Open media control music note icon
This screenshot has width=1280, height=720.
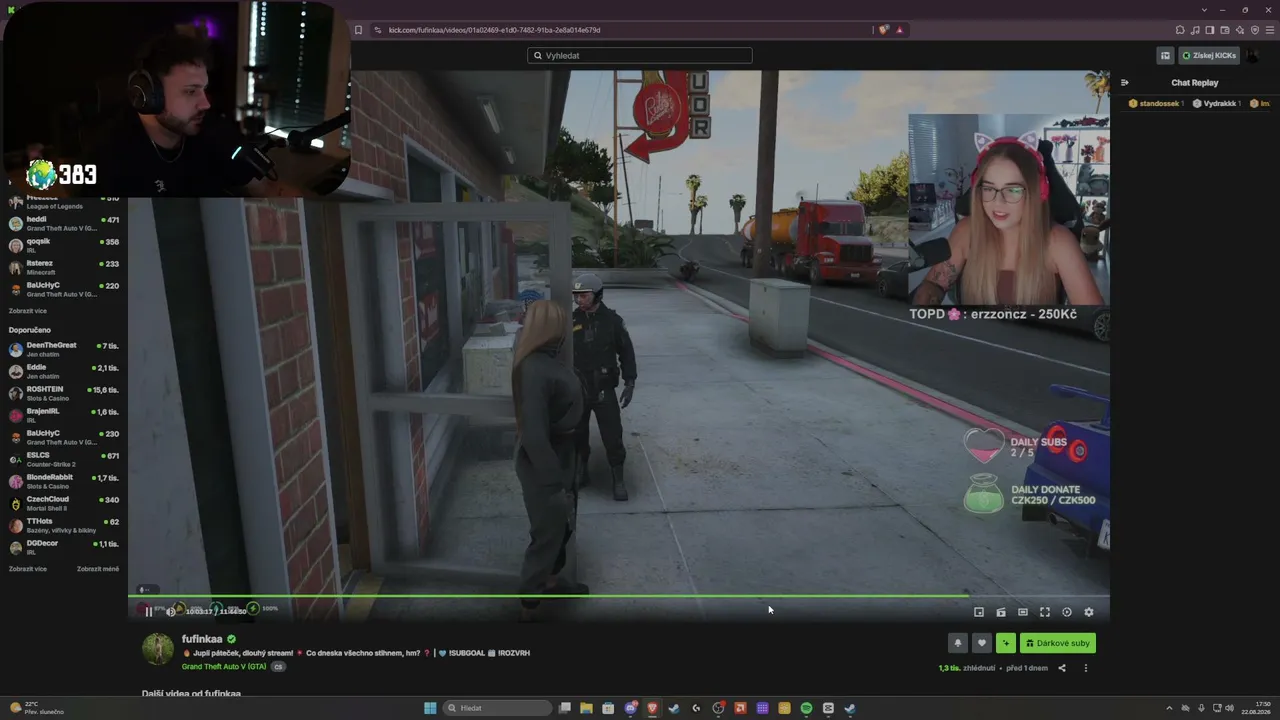pyautogui.click(x=1195, y=30)
